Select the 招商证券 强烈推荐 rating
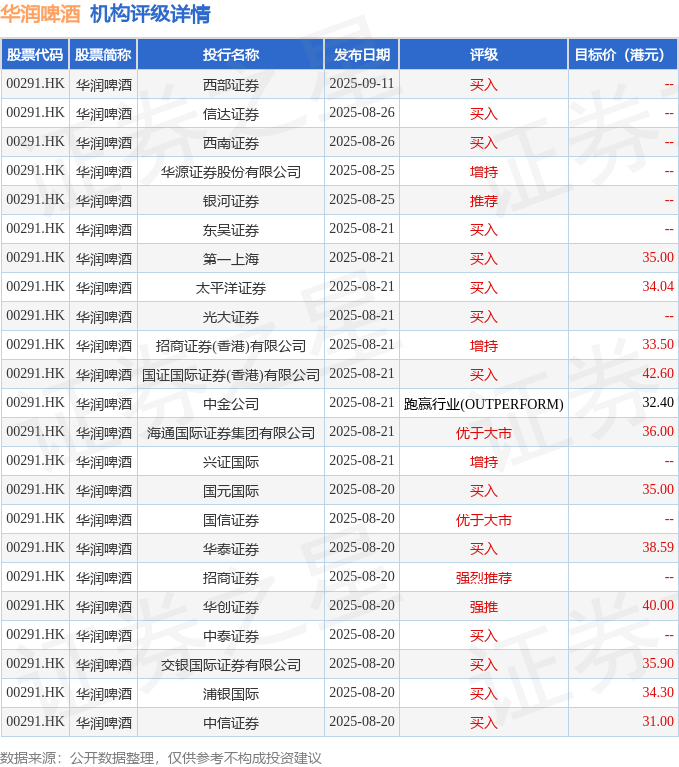Screen dimensions: 679x767 coord(484,578)
